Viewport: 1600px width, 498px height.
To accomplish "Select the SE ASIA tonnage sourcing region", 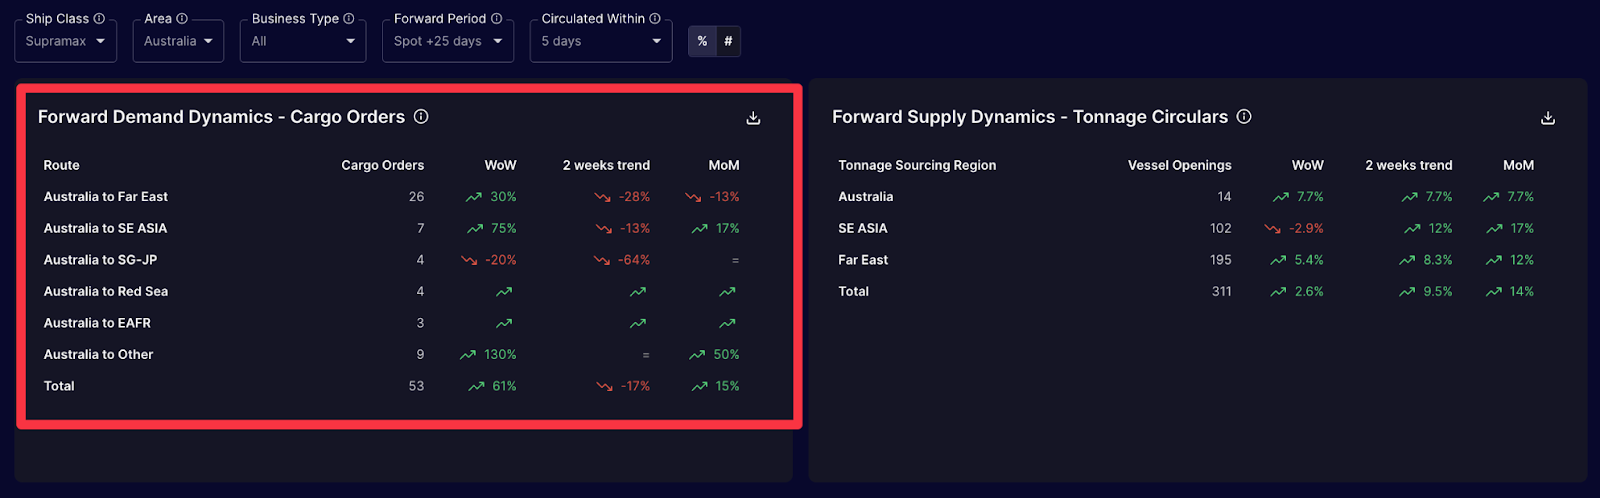I will 863,228.
